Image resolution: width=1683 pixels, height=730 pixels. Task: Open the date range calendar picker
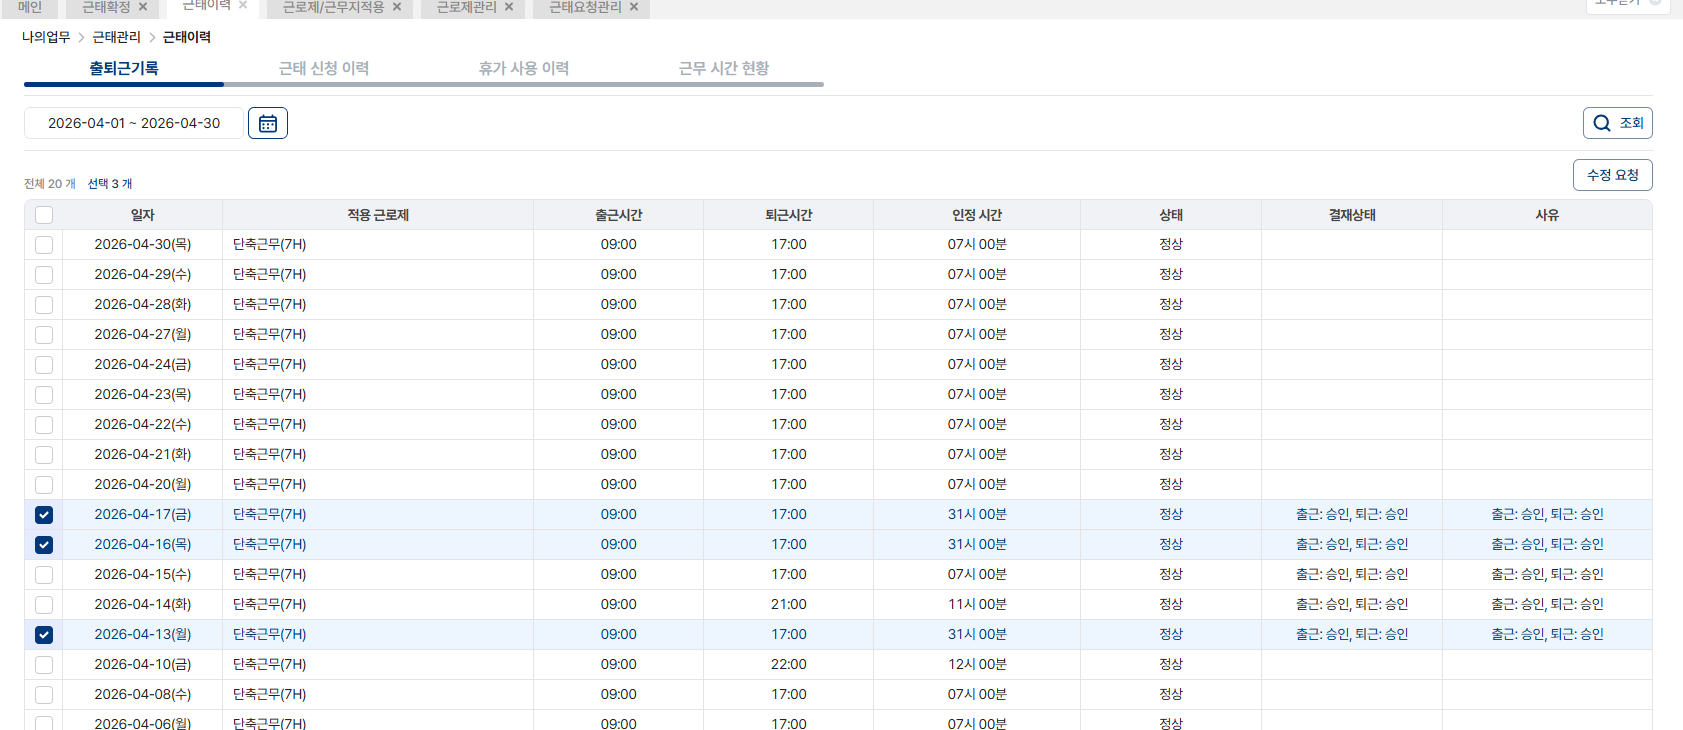click(x=268, y=123)
